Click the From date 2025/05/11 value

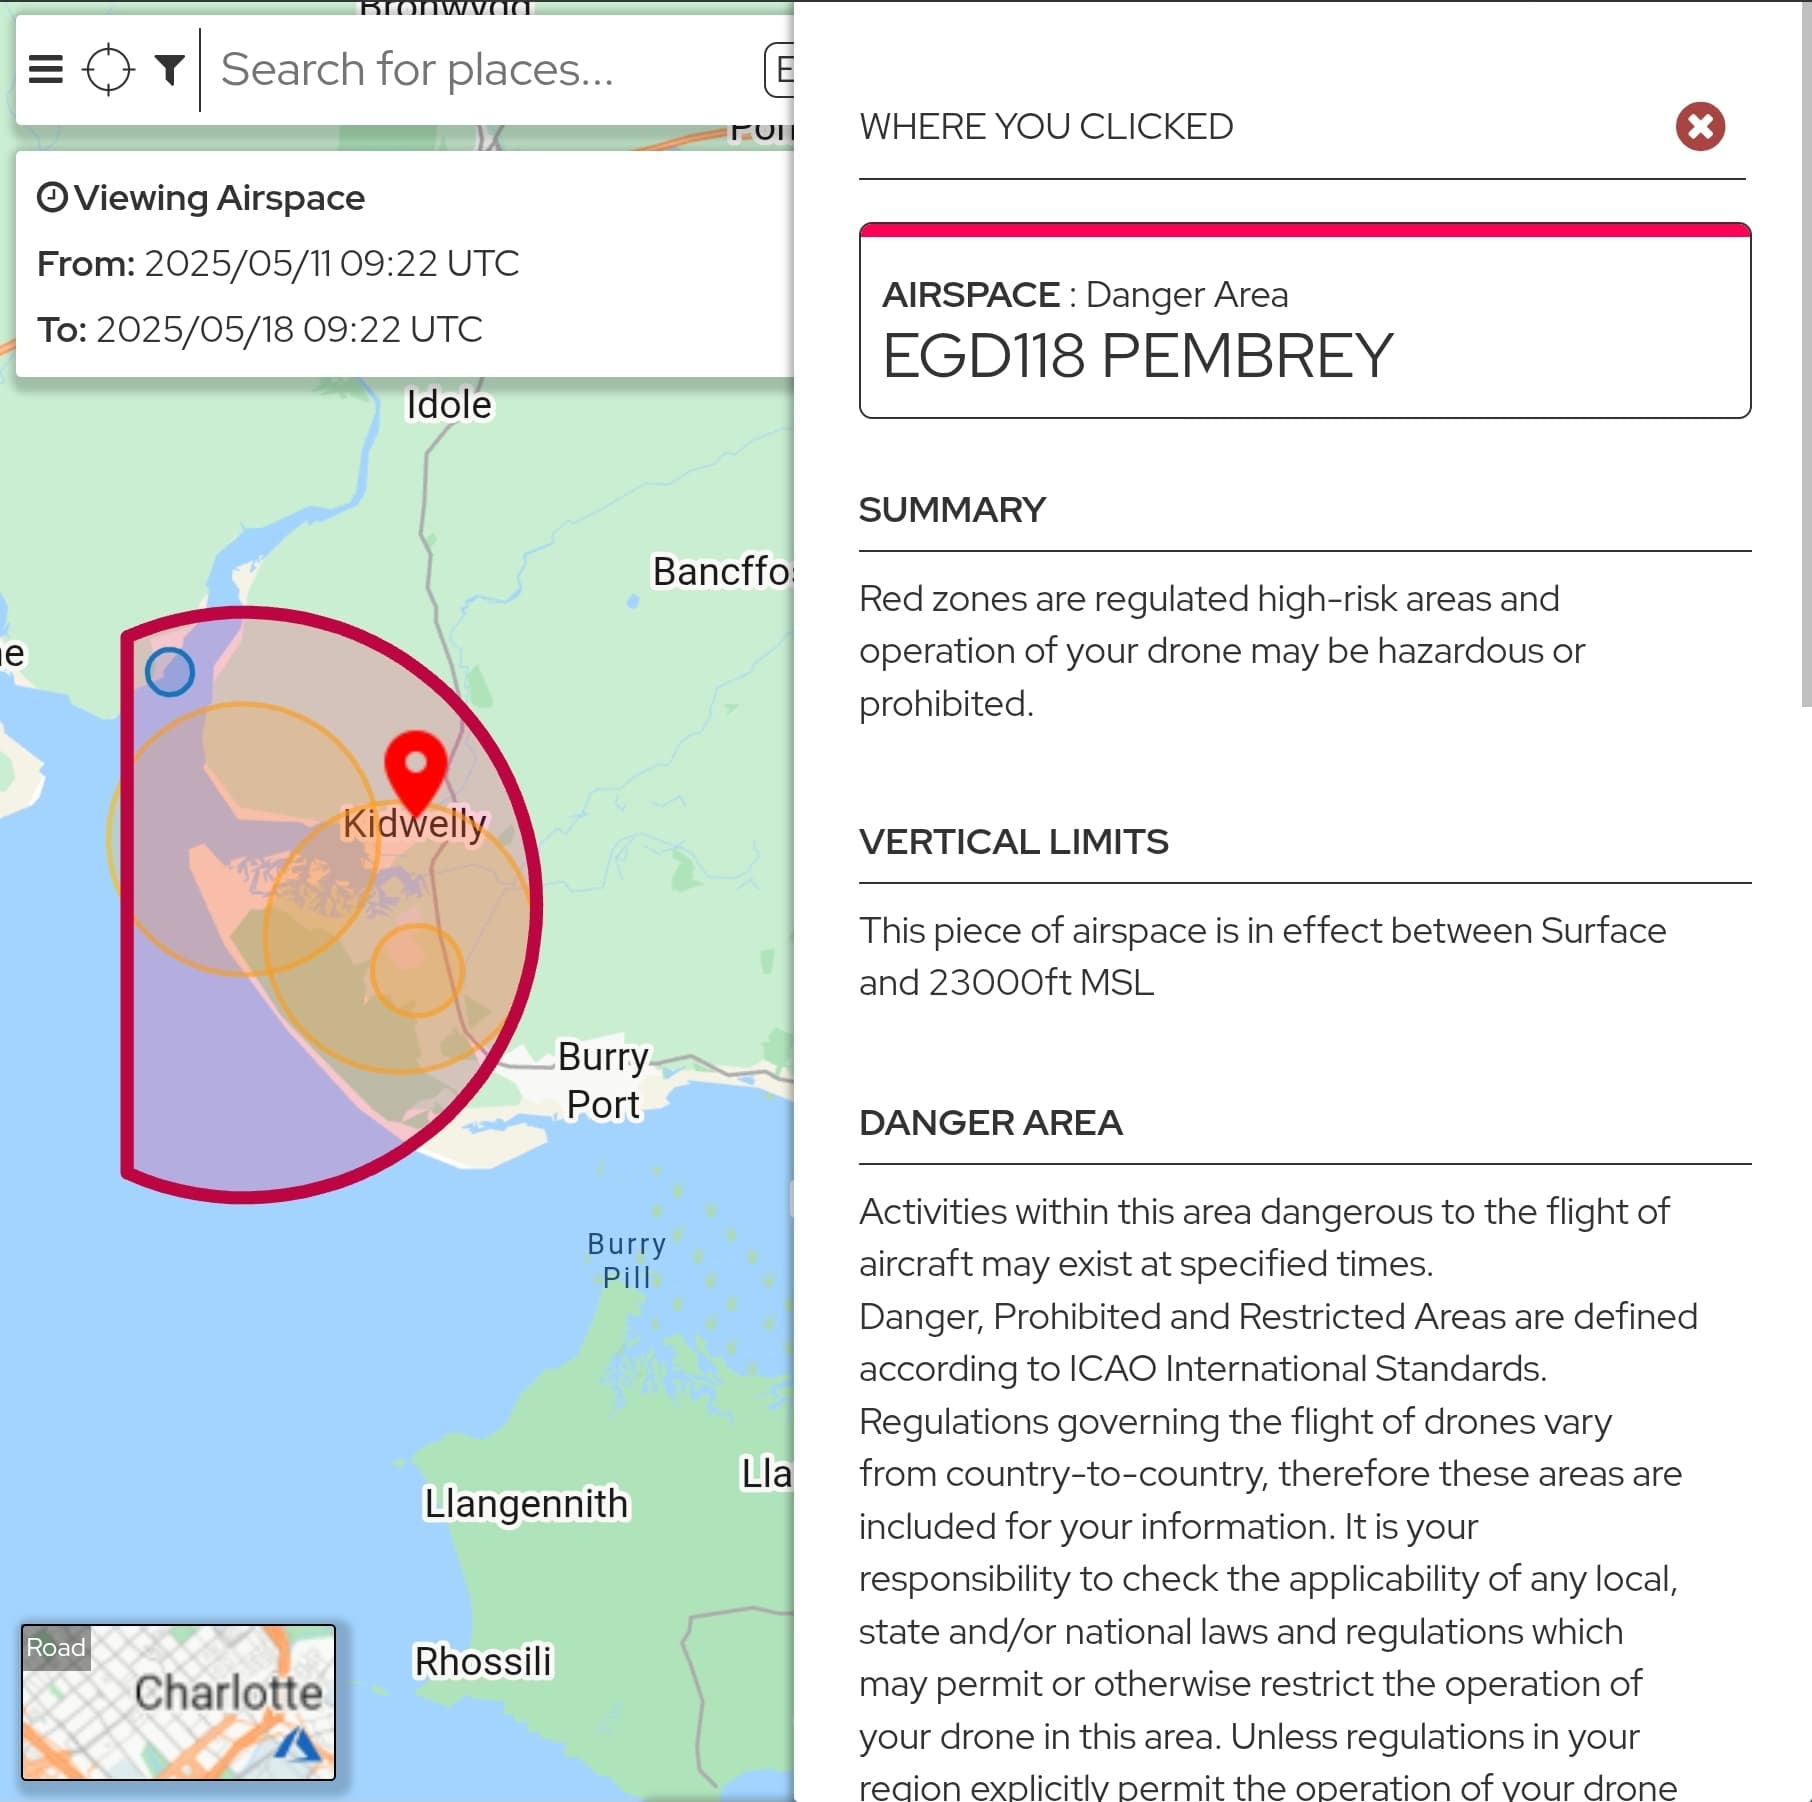[332, 264]
